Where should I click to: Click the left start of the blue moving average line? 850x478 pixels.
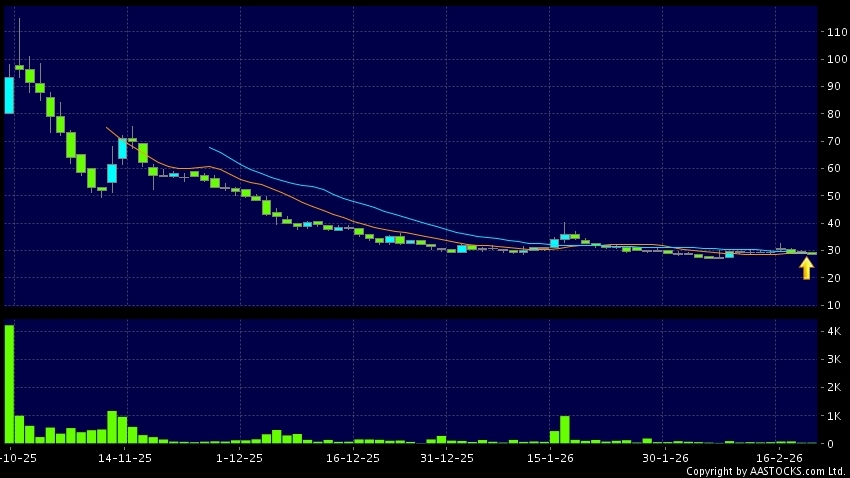click(209, 148)
